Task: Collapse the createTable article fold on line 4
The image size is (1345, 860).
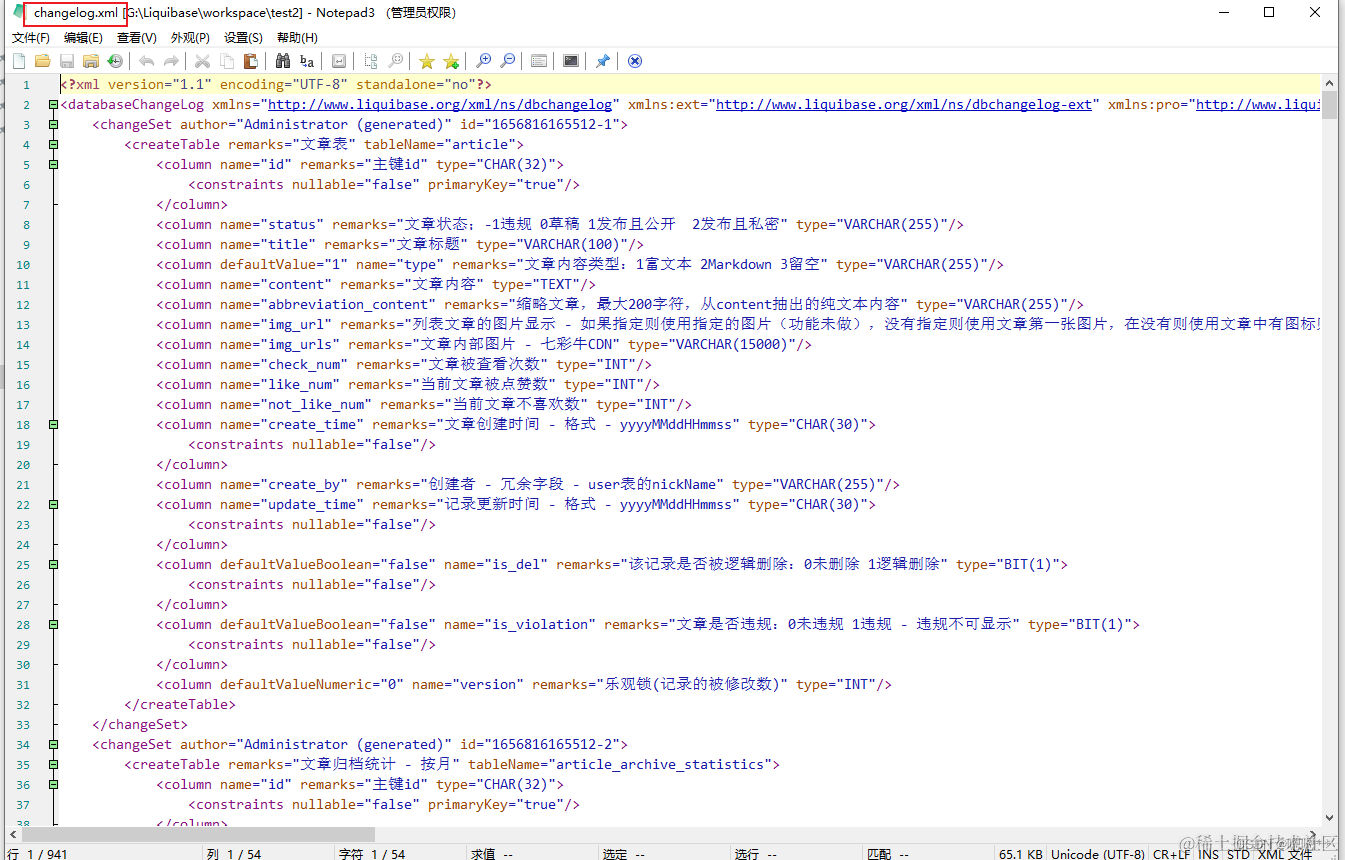Action: tap(53, 144)
